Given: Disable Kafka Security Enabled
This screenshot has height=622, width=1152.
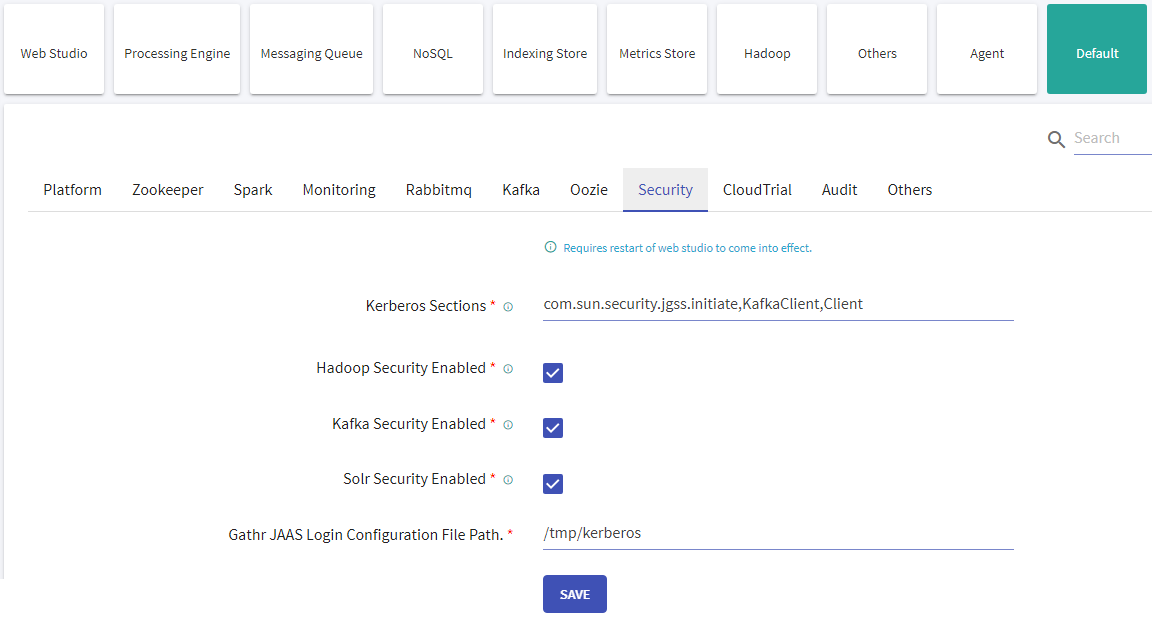Looking at the screenshot, I should pyautogui.click(x=553, y=428).
